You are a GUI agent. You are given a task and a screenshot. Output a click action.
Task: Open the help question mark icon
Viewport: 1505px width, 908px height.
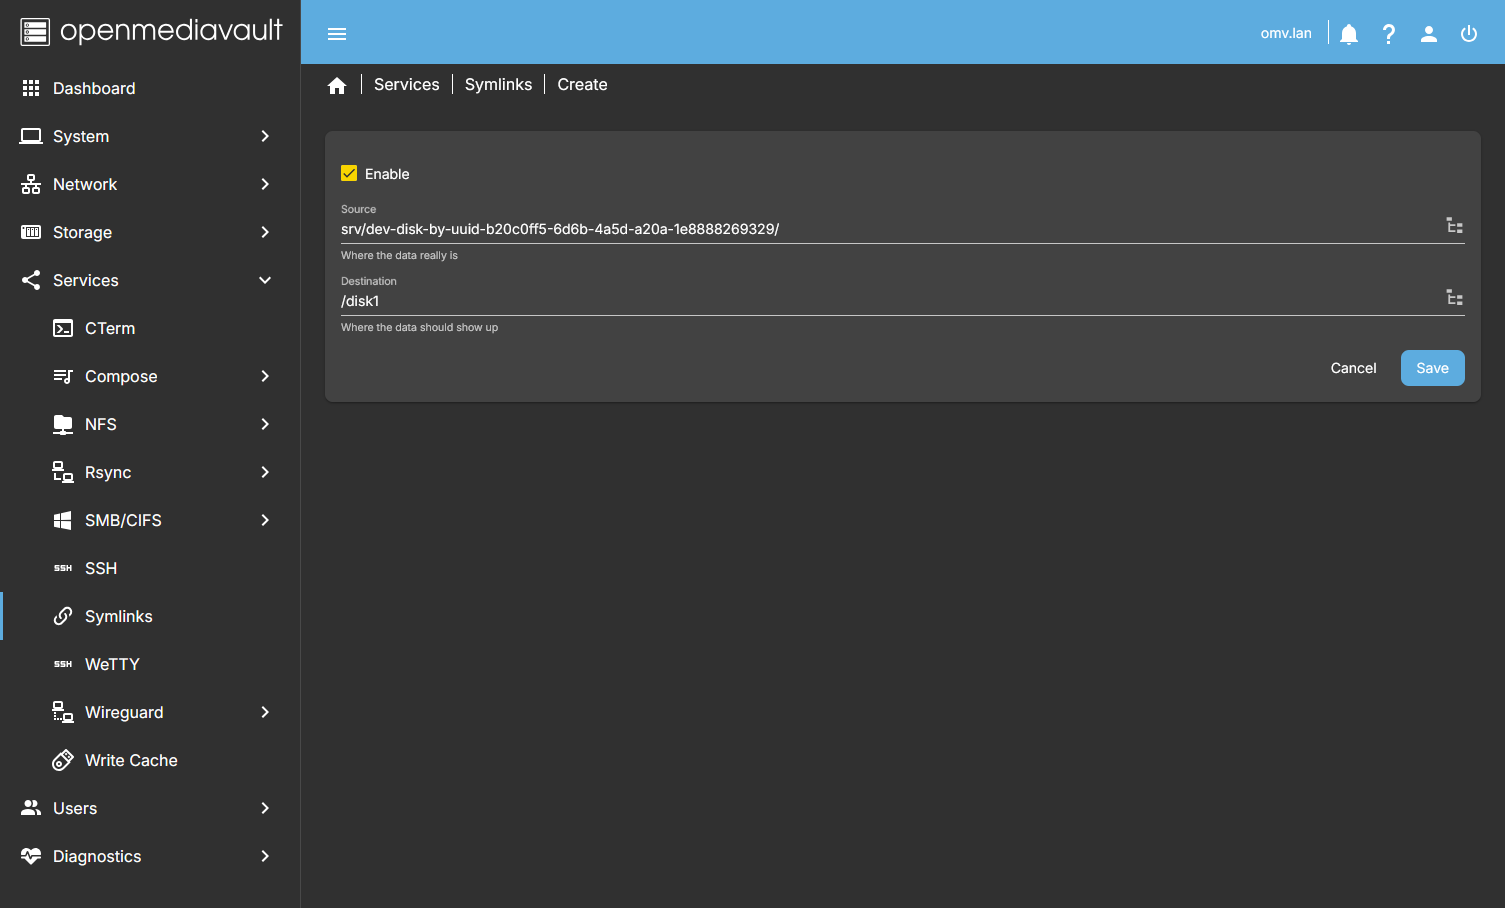[1388, 33]
